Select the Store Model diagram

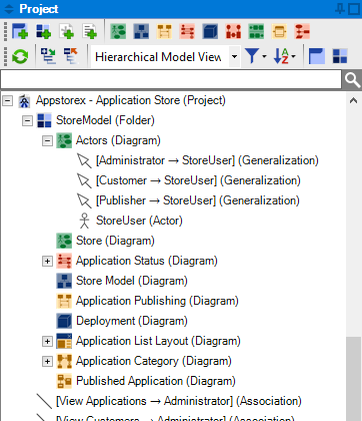click(x=132, y=281)
